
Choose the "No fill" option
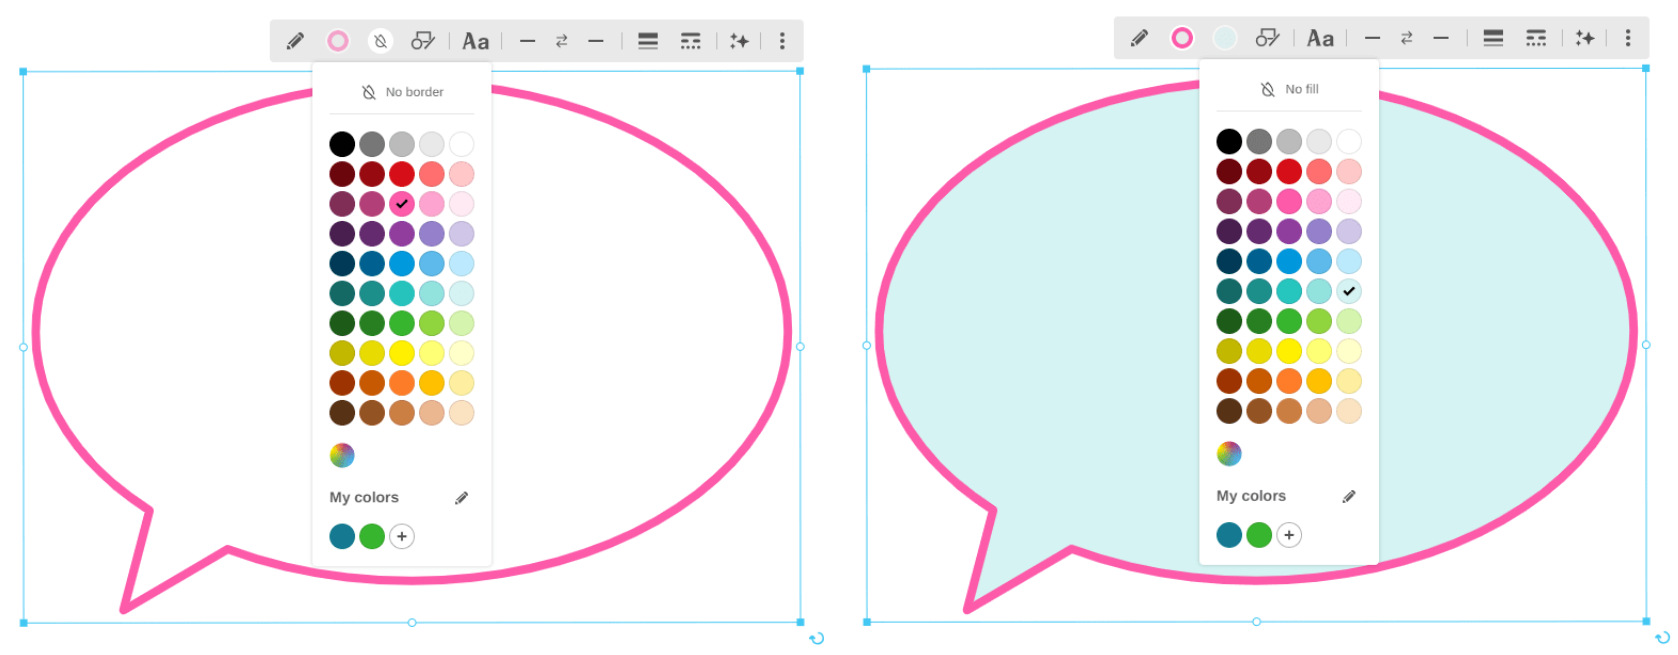[x=1289, y=89]
